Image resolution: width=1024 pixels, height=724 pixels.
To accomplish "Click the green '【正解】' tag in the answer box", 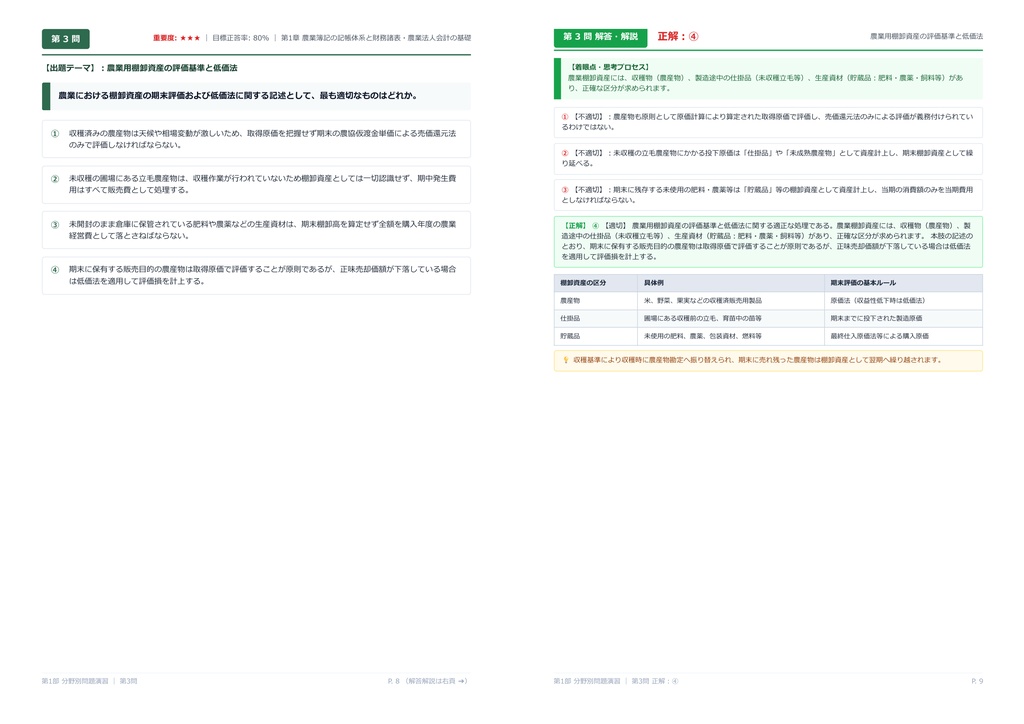I will click(x=575, y=226).
